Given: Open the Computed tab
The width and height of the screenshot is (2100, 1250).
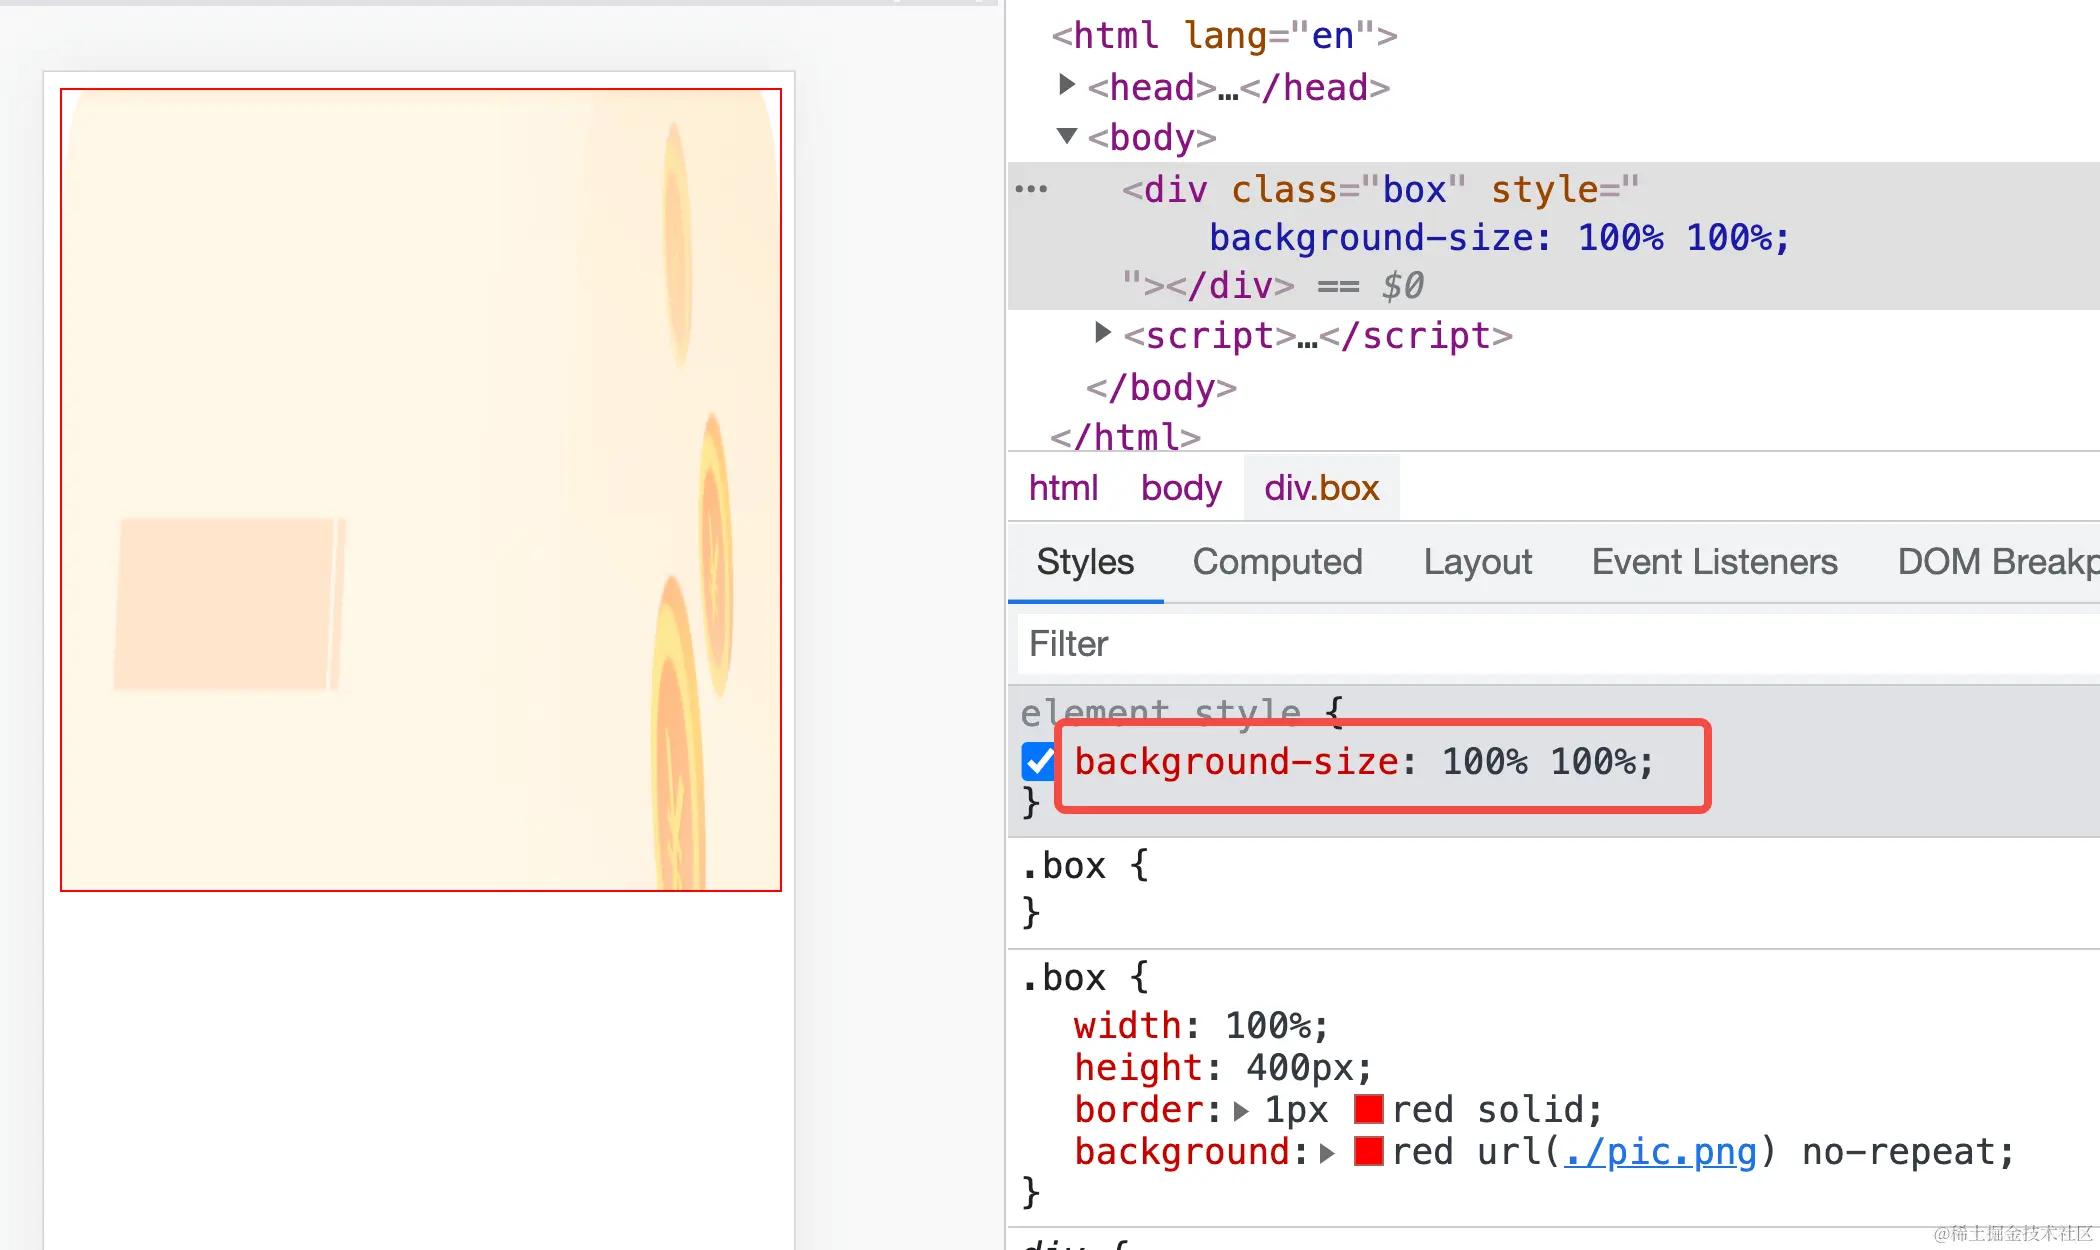Looking at the screenshot, I should click(1277, 562).
